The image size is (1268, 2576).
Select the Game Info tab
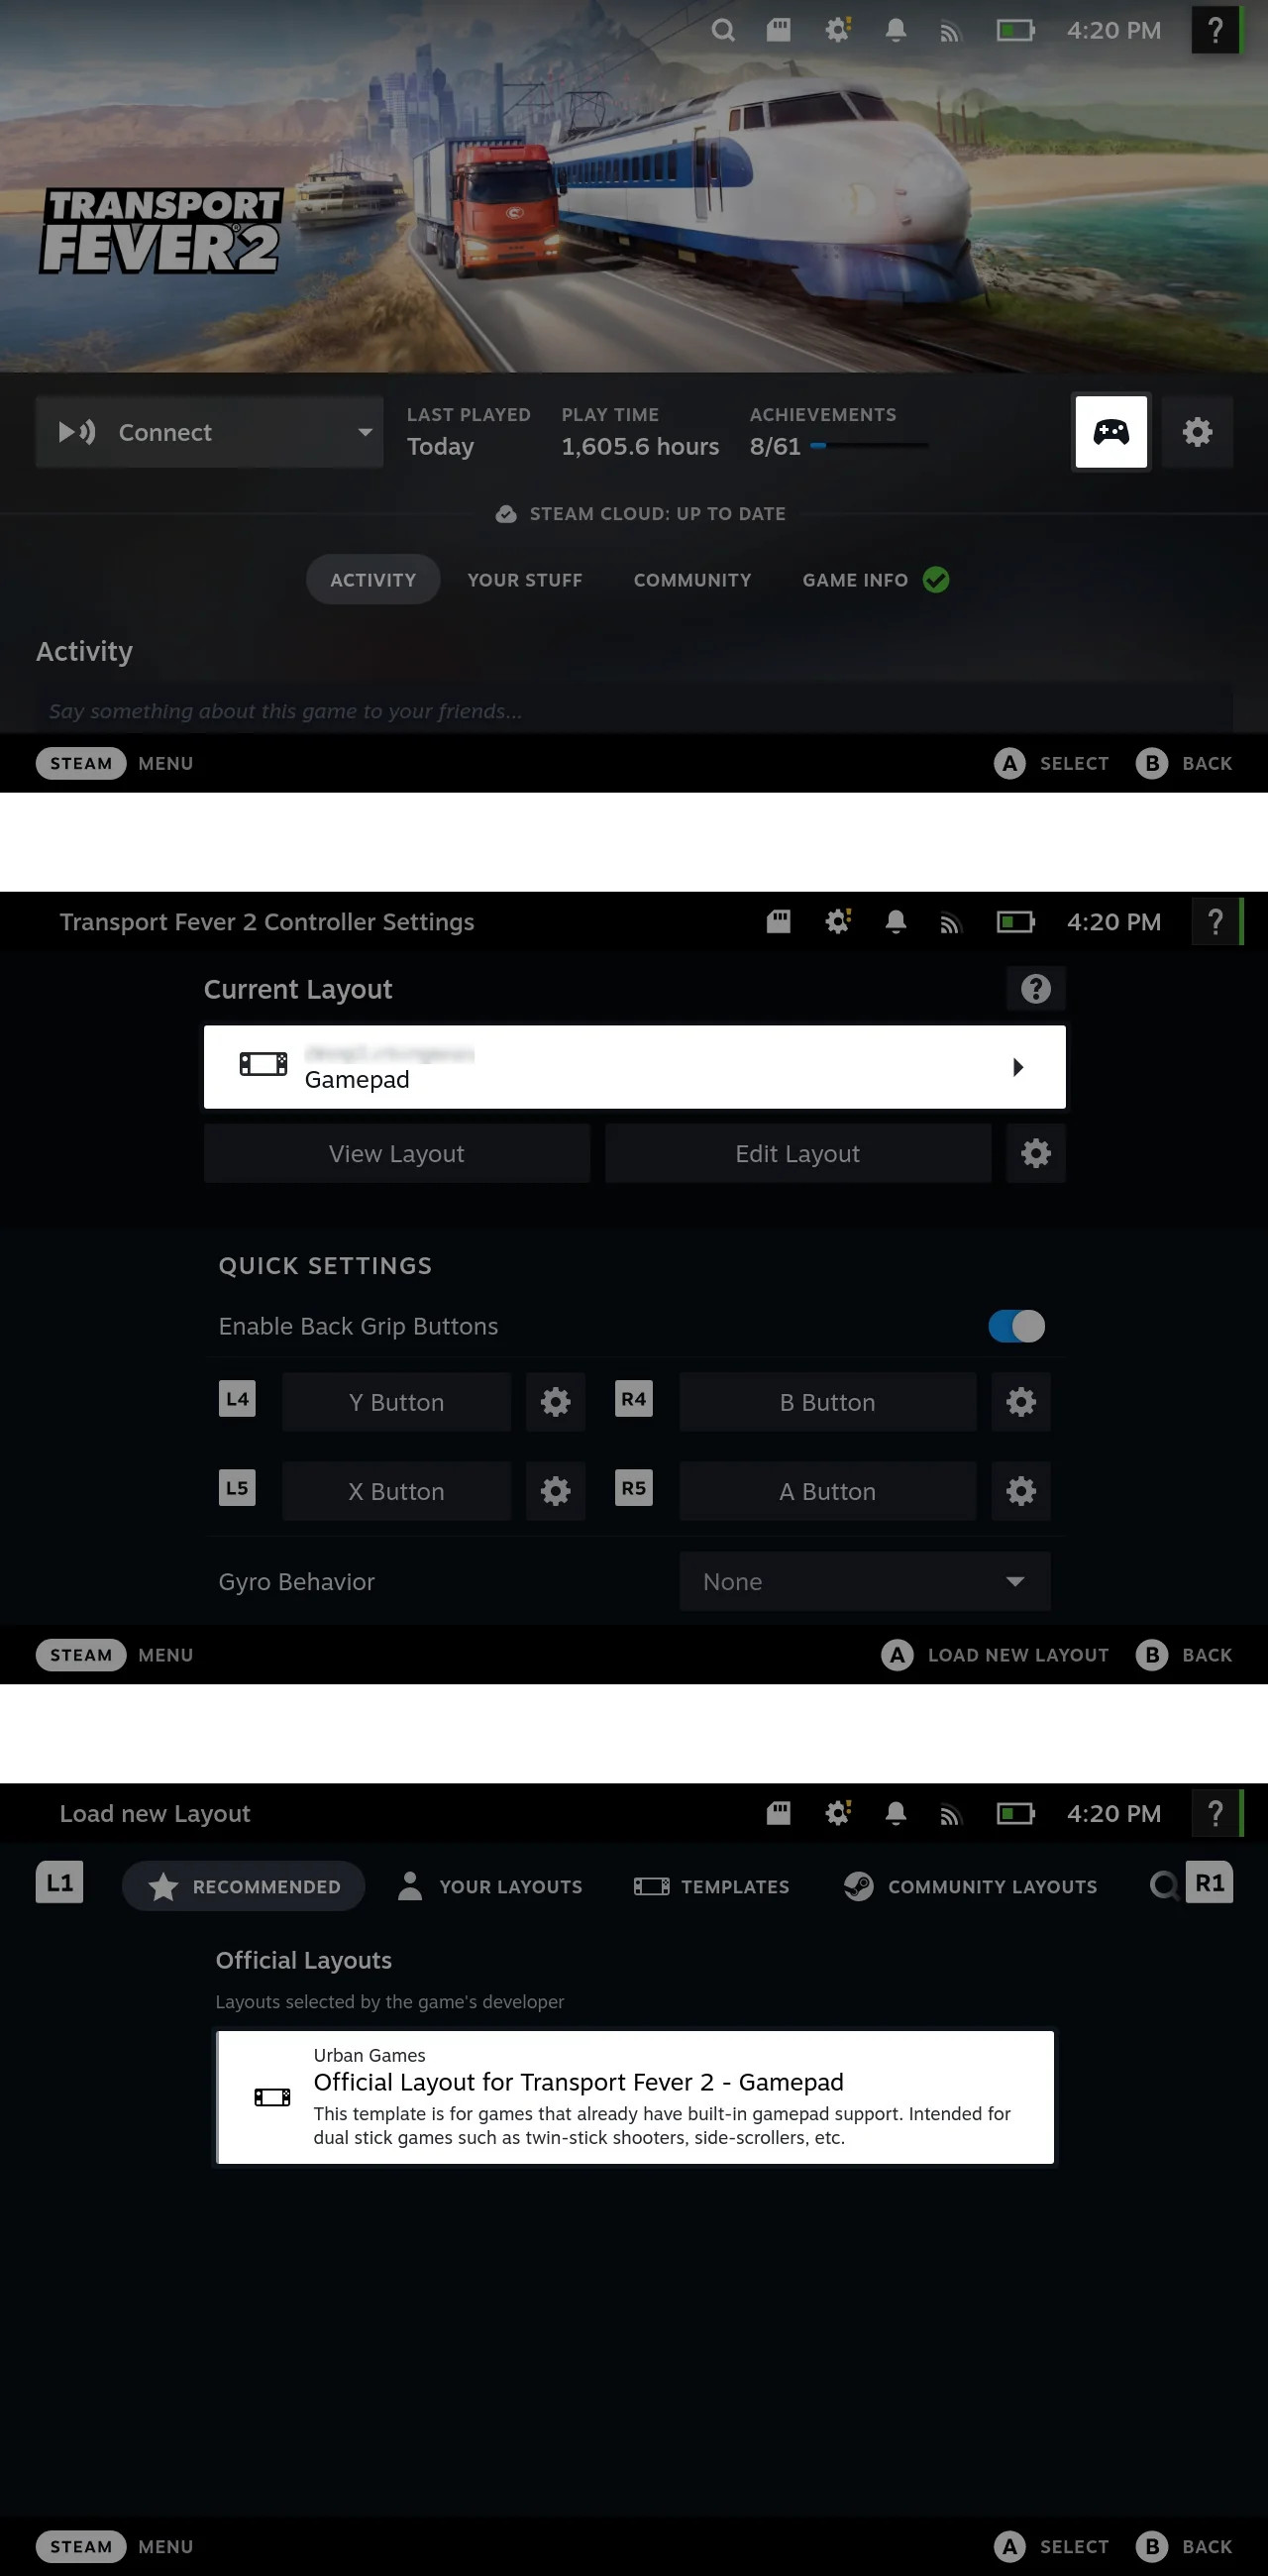(855, 580)
